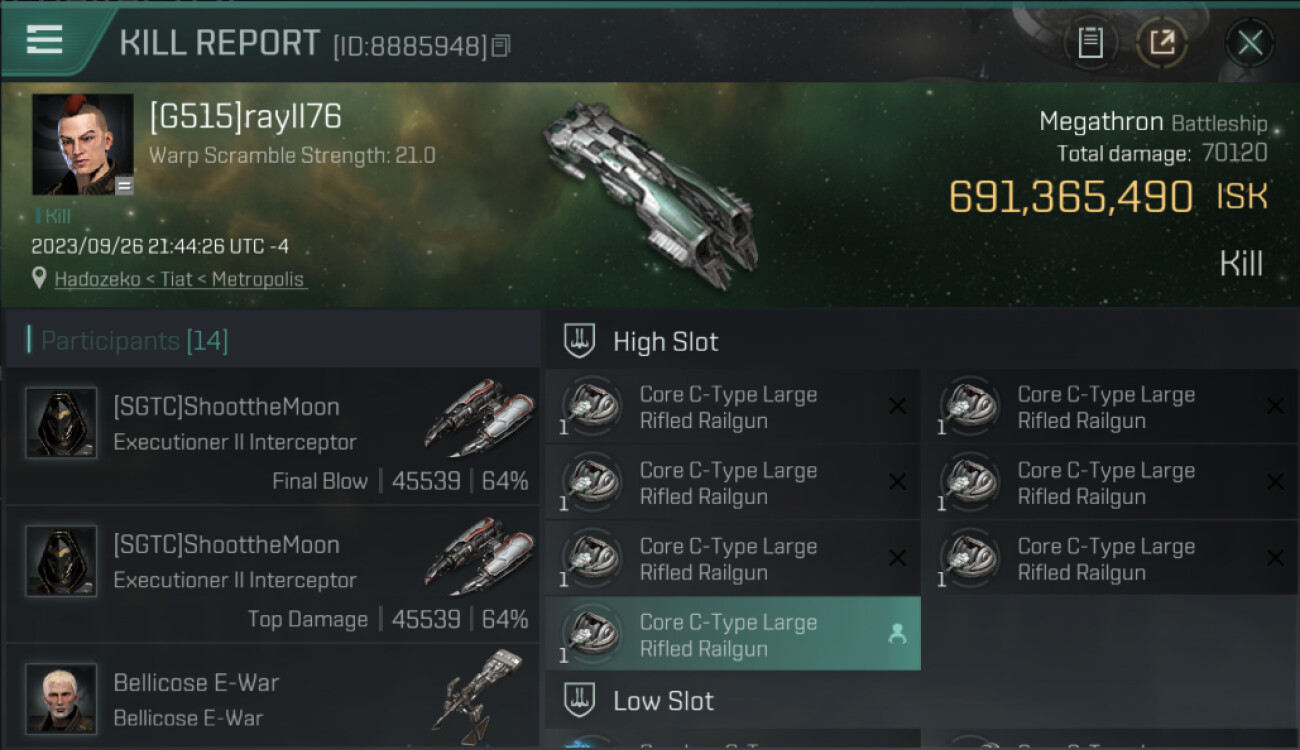This screenshot has width=1300, height=750.
Task: Open ShoottheMoon Top Damage participant entry
Action: (272, 573)
